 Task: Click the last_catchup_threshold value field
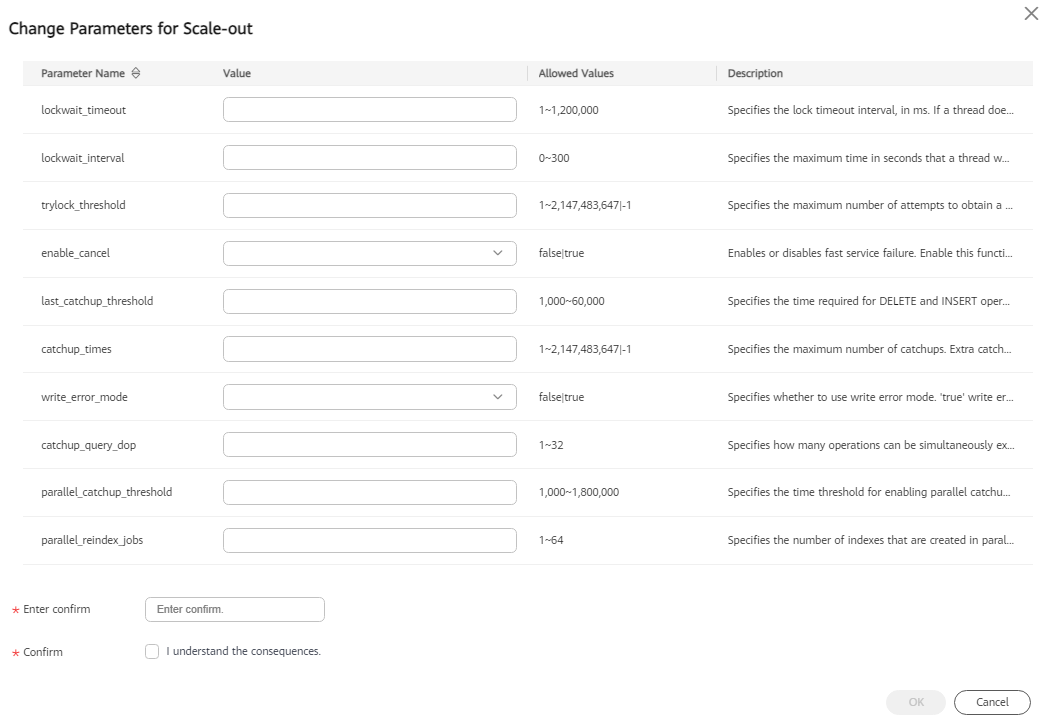(370, 302)
